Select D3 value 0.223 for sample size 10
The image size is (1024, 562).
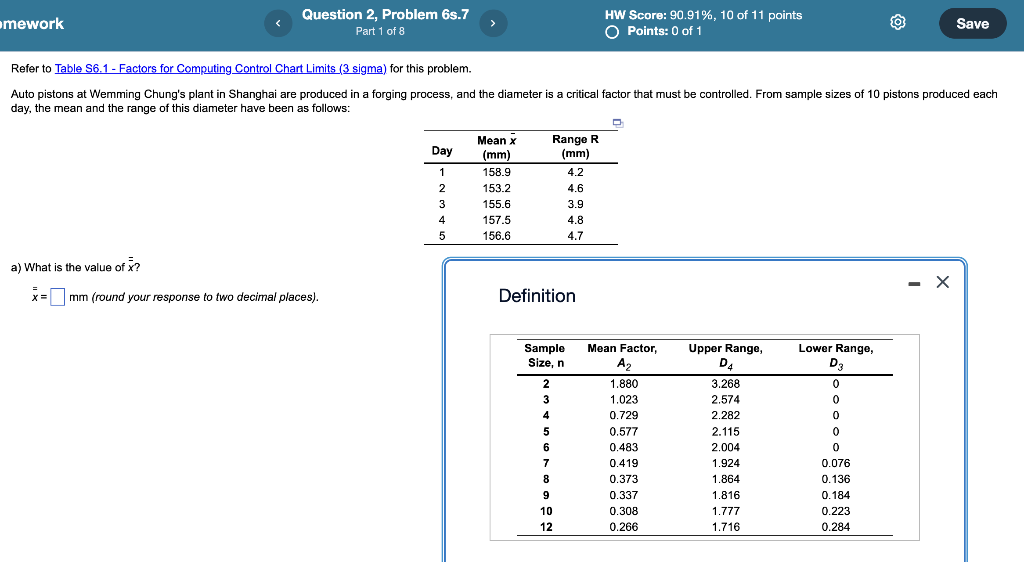(836, 511)
